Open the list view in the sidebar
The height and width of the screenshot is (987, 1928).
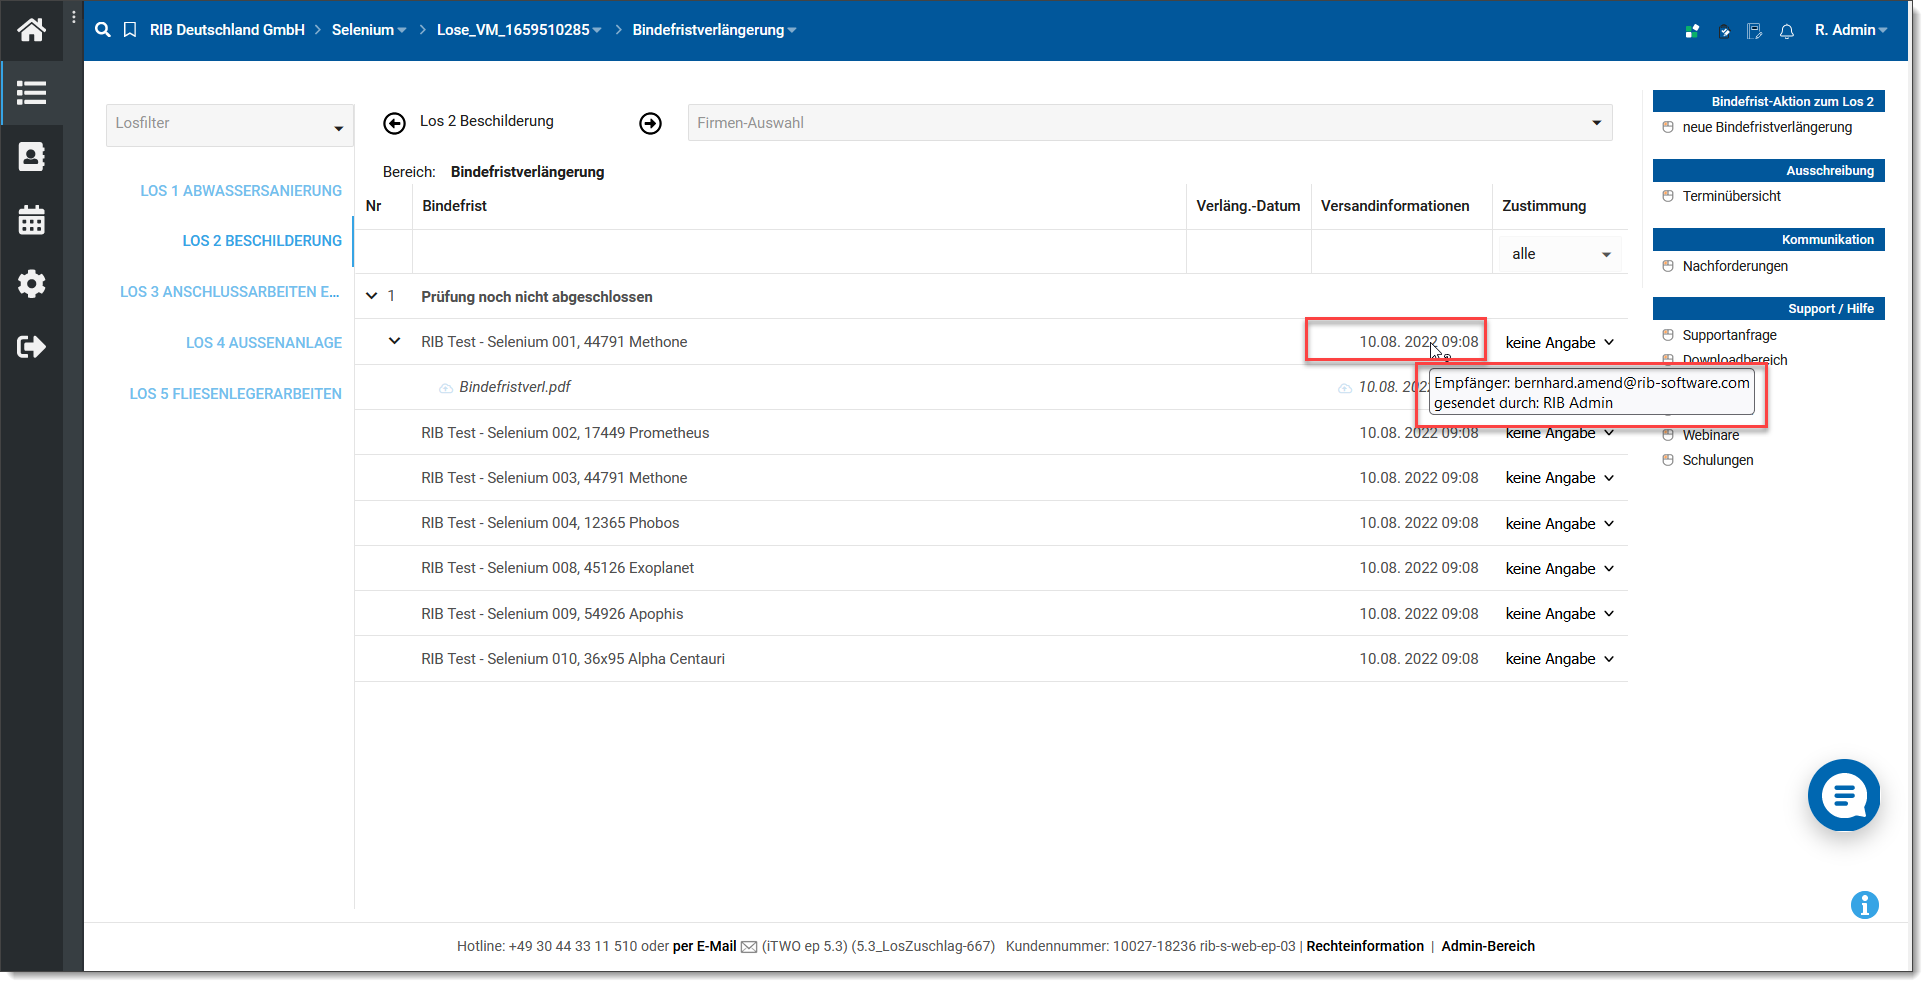coord(31,93)
